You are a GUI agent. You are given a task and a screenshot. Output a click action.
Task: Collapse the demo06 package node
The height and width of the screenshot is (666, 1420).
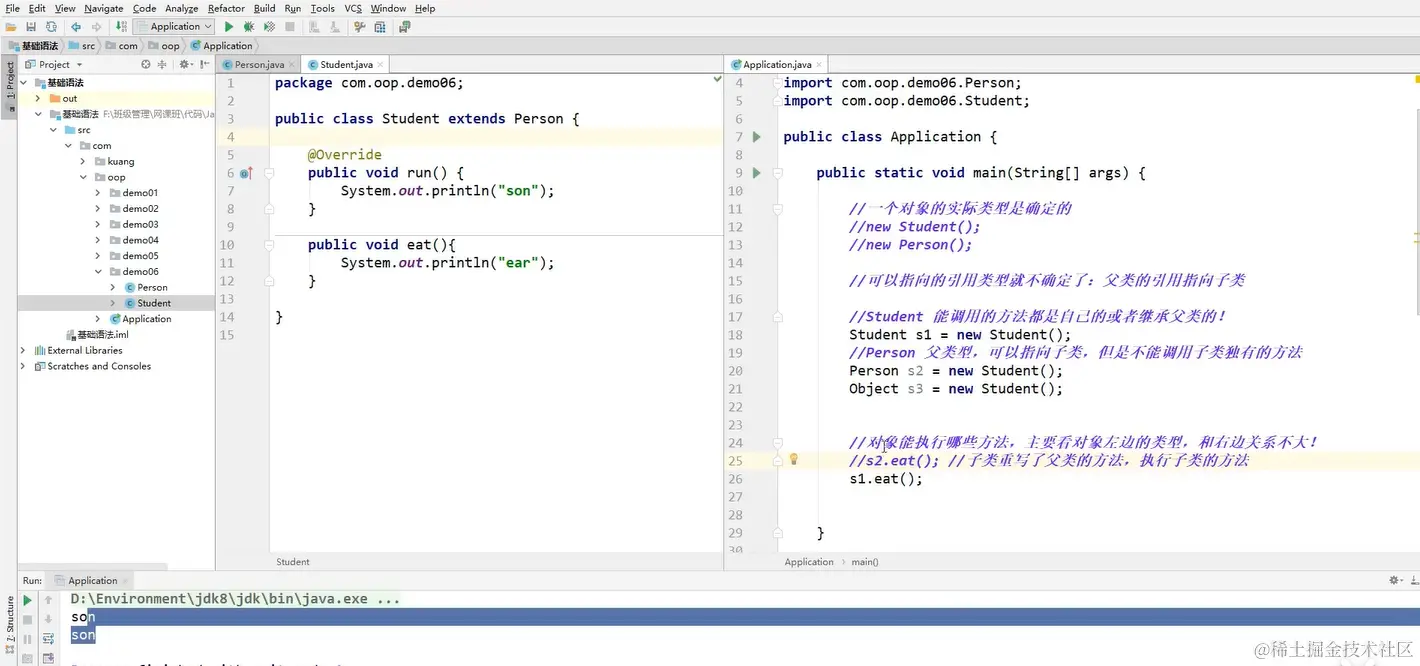(x=98, y=271)
